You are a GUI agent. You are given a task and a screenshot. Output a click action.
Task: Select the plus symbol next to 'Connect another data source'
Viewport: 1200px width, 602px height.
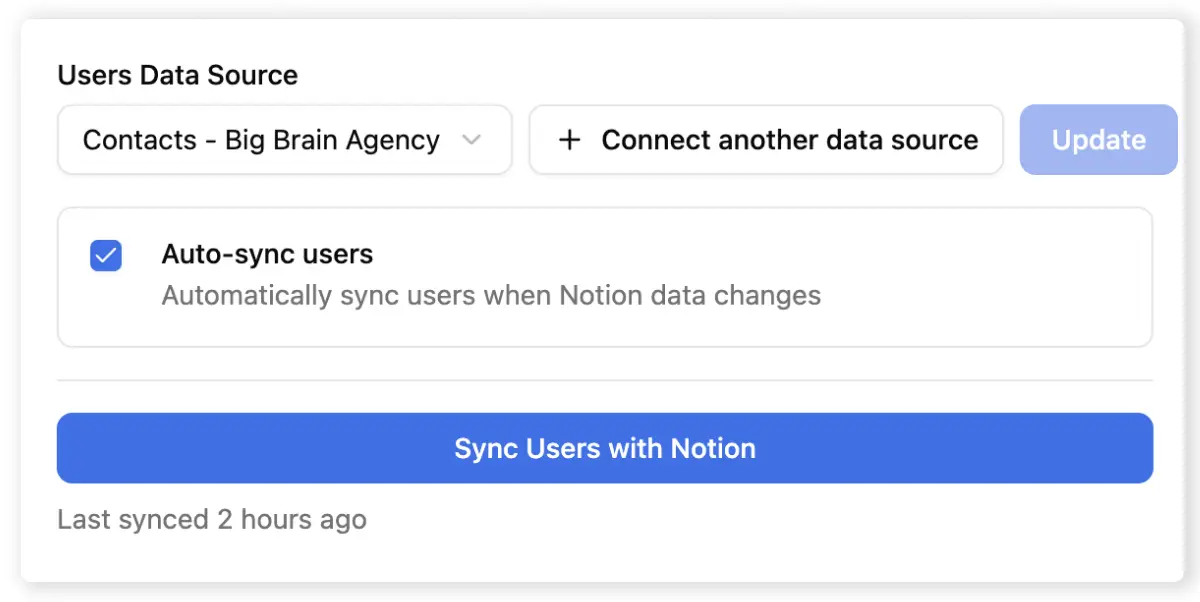569,140
